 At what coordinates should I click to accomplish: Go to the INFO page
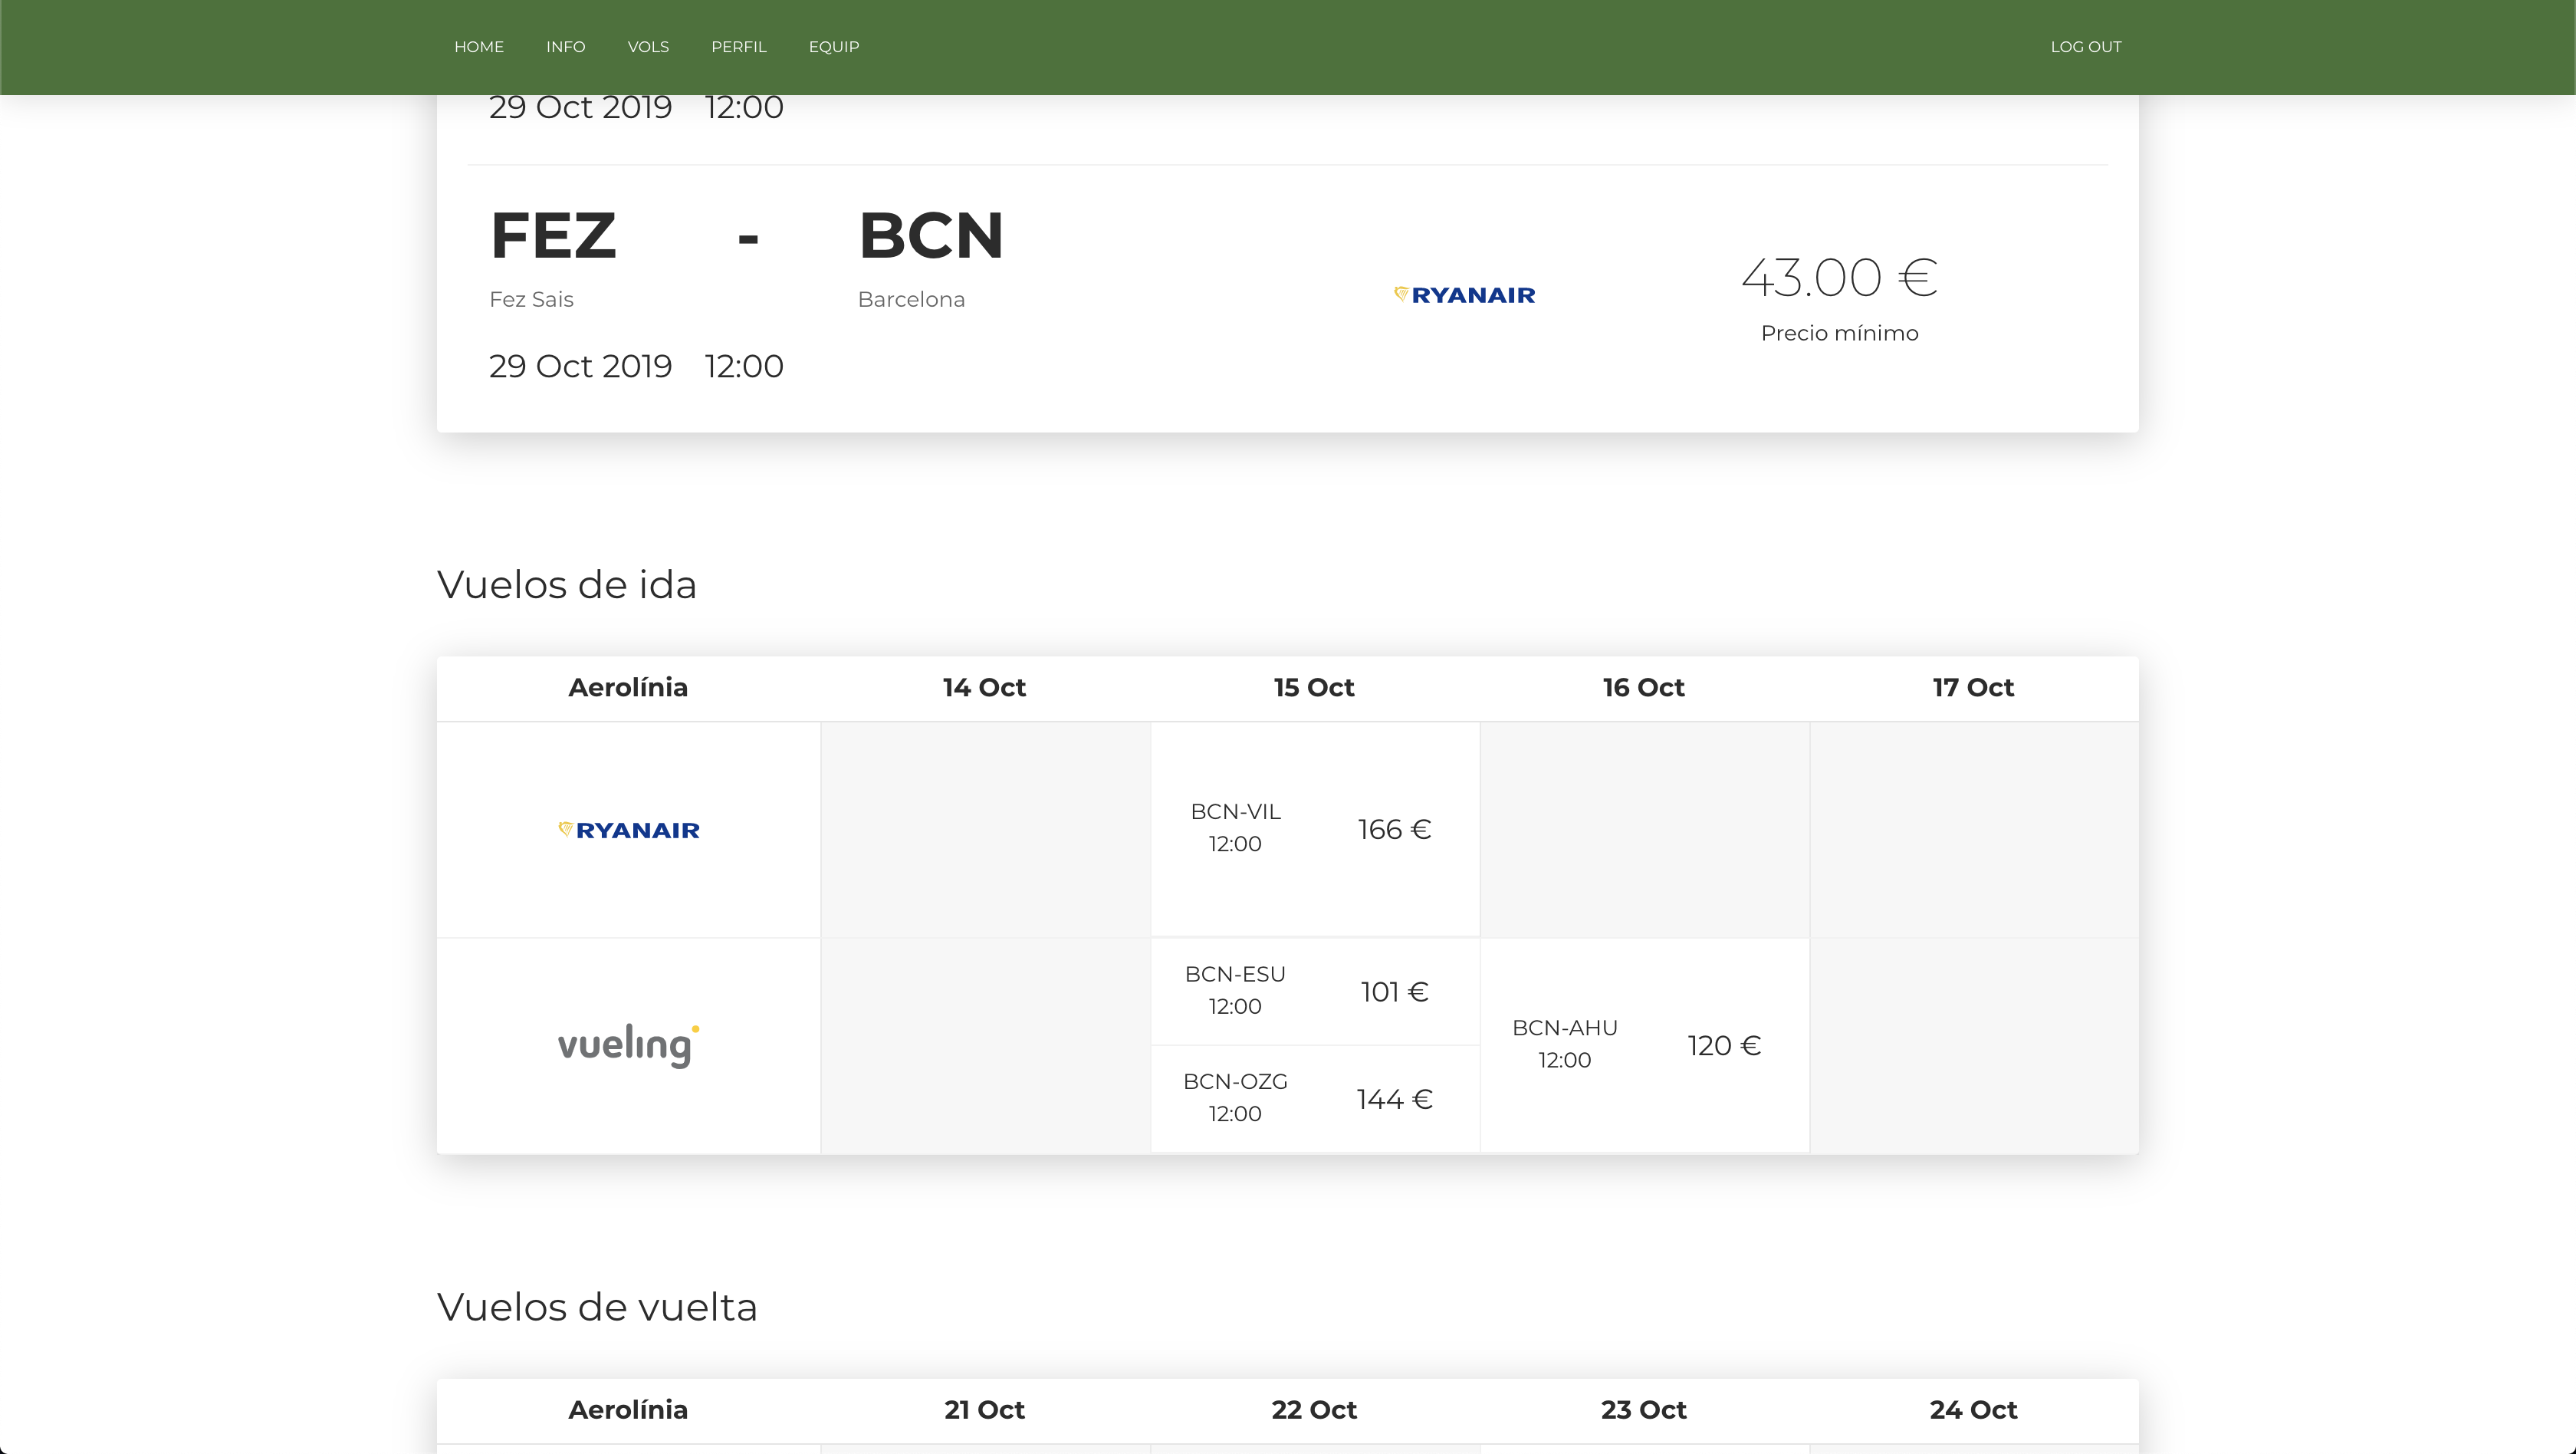pyautogui.click(x=565, y=47)
